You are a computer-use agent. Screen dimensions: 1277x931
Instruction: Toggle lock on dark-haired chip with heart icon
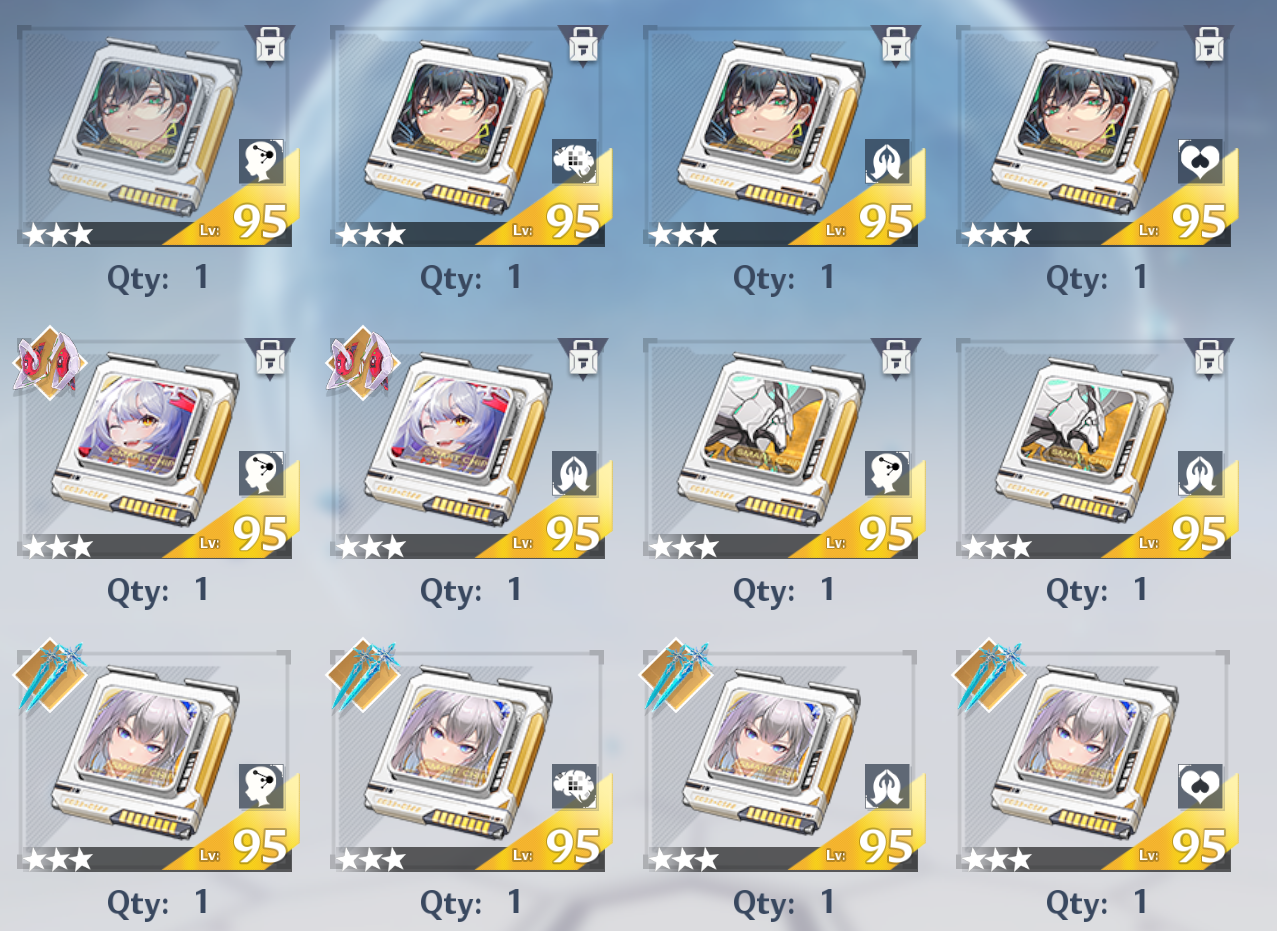[1208, 46]
